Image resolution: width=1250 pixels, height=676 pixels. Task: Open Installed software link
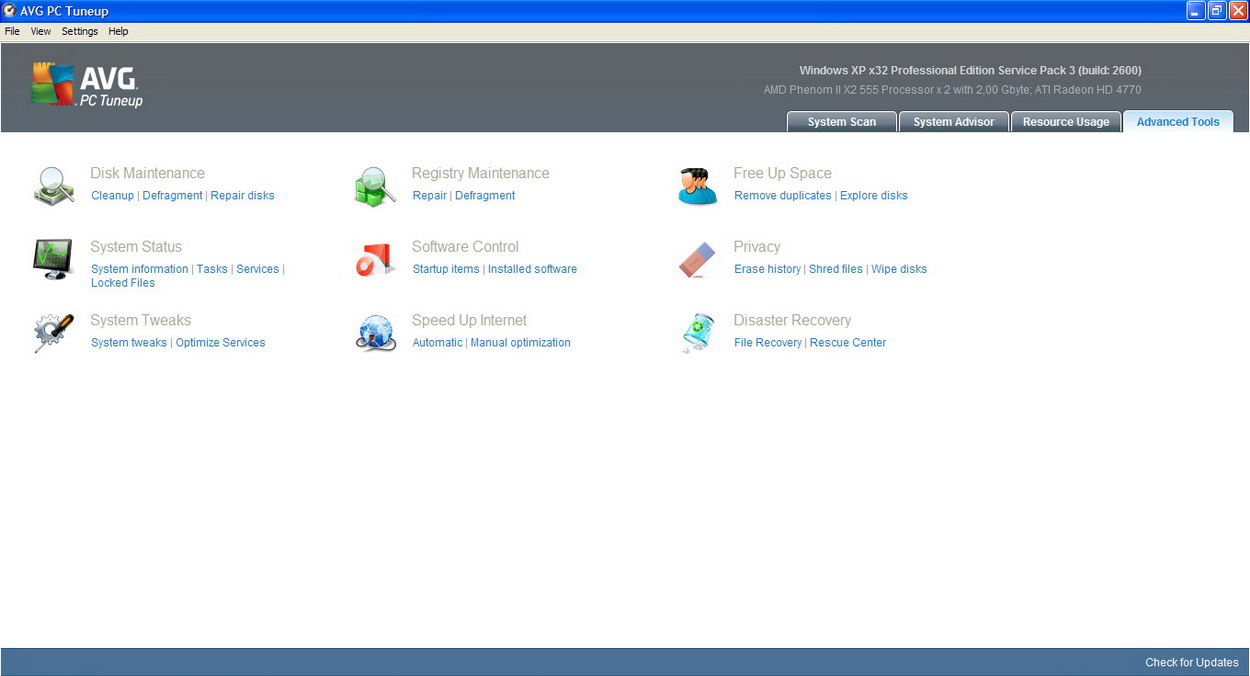coord(533,269)
